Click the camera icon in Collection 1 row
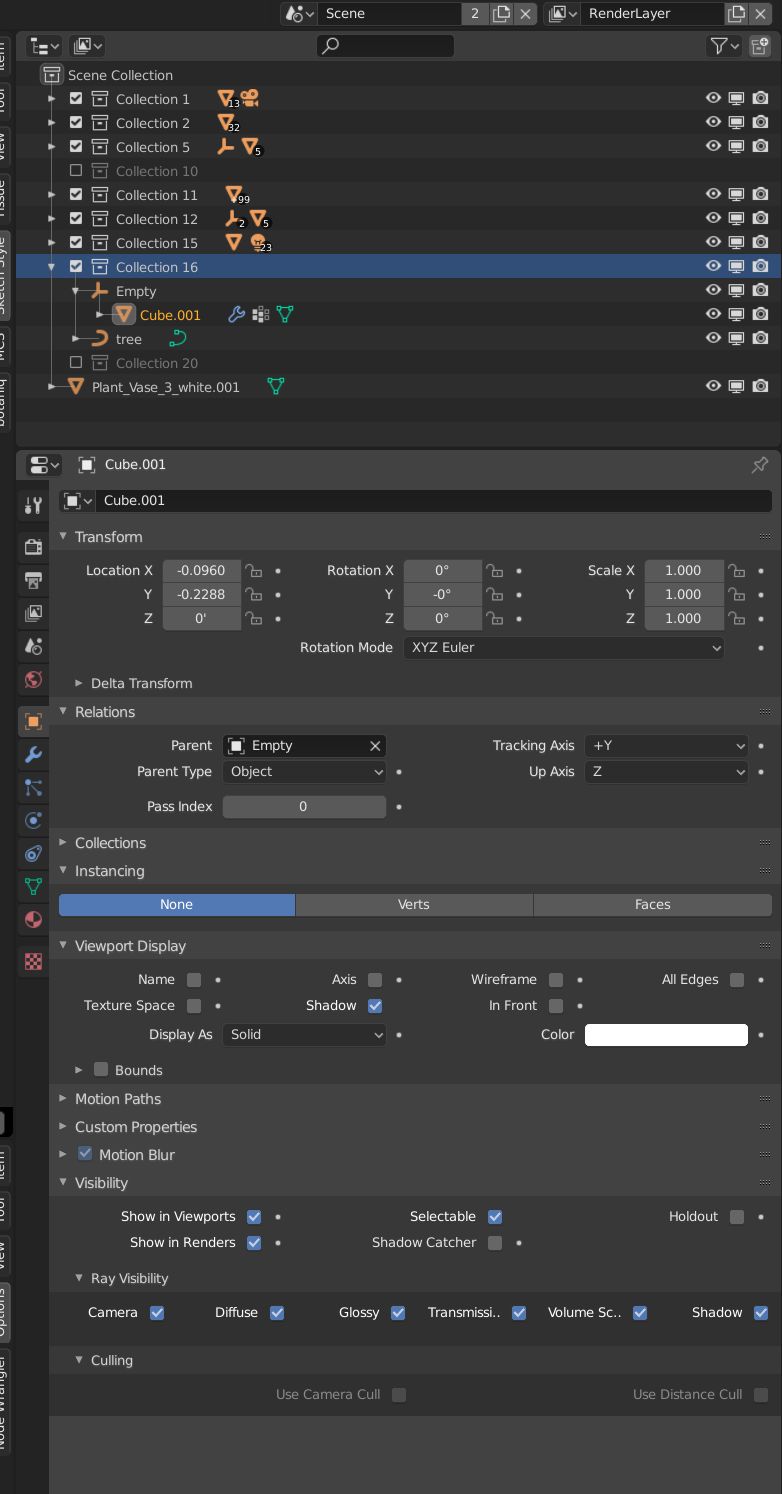782x1494 pixels. (x=250, y=98)
